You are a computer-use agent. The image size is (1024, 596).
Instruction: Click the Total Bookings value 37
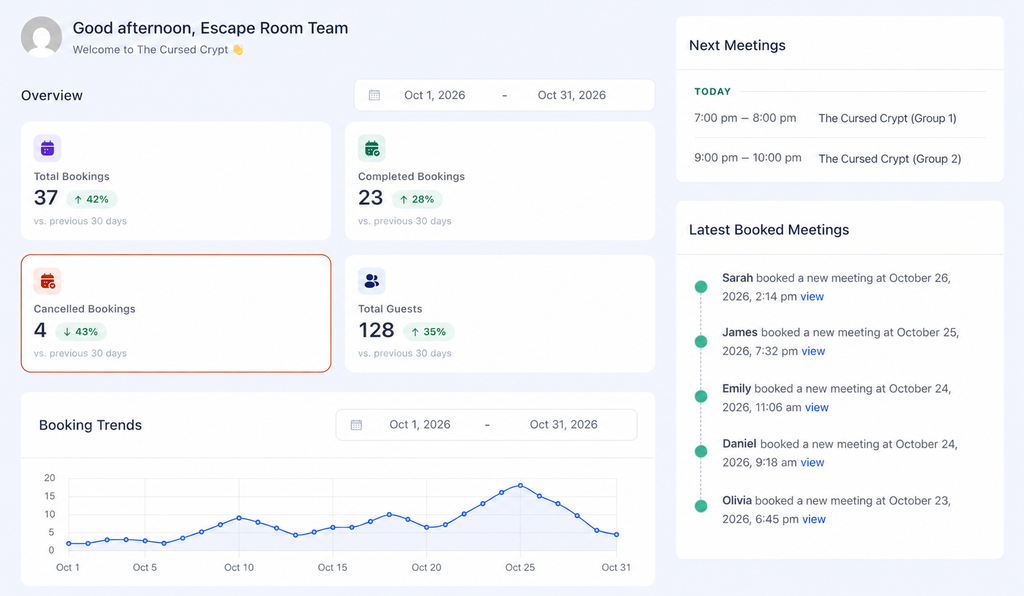[46, 198]
